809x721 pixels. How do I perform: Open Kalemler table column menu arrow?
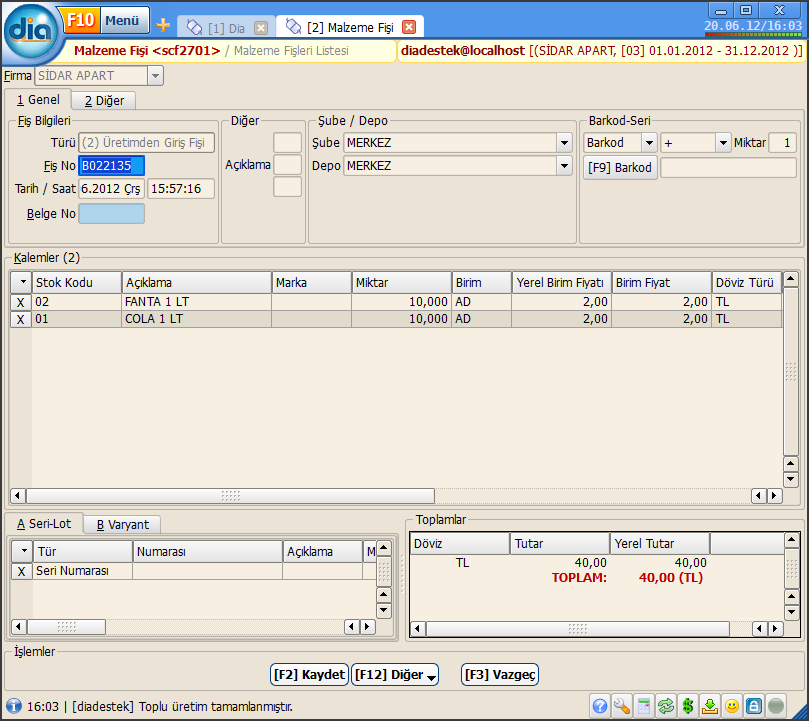click(x=22, y=282)
